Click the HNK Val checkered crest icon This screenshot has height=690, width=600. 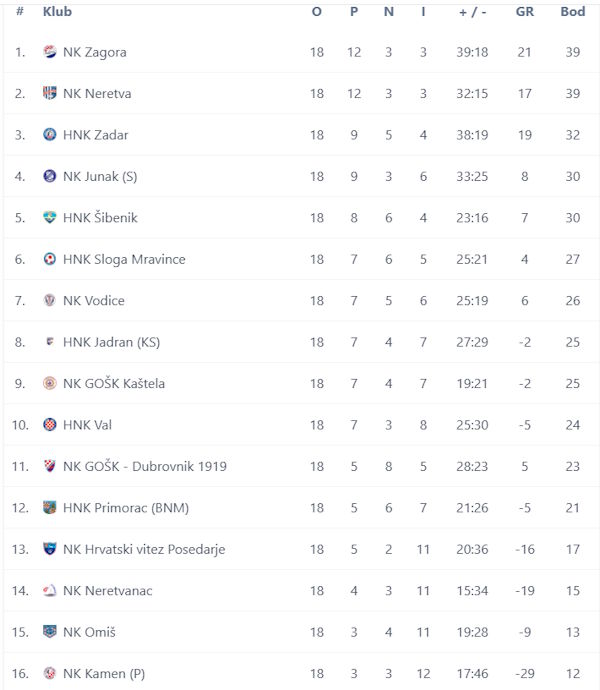50,425
